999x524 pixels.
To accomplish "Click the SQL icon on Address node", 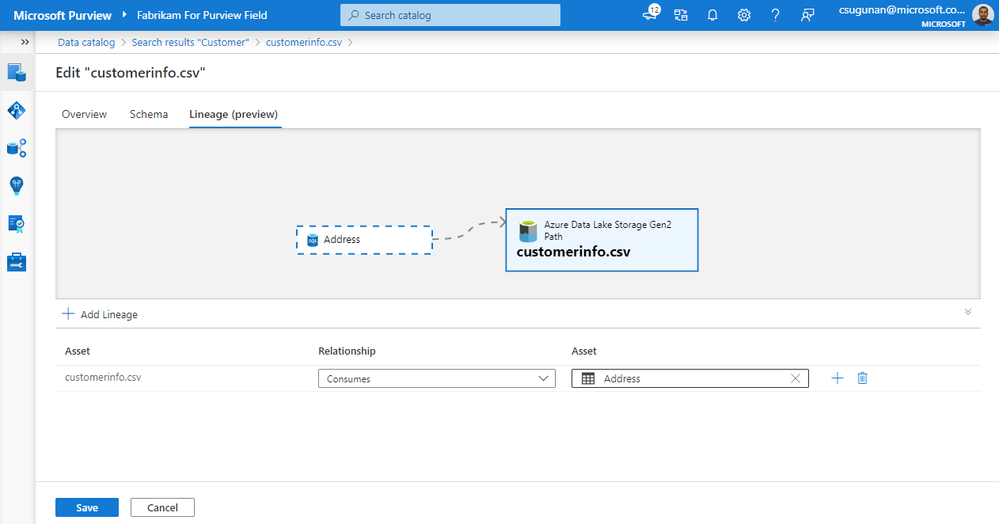I will (x=312, y=240).
